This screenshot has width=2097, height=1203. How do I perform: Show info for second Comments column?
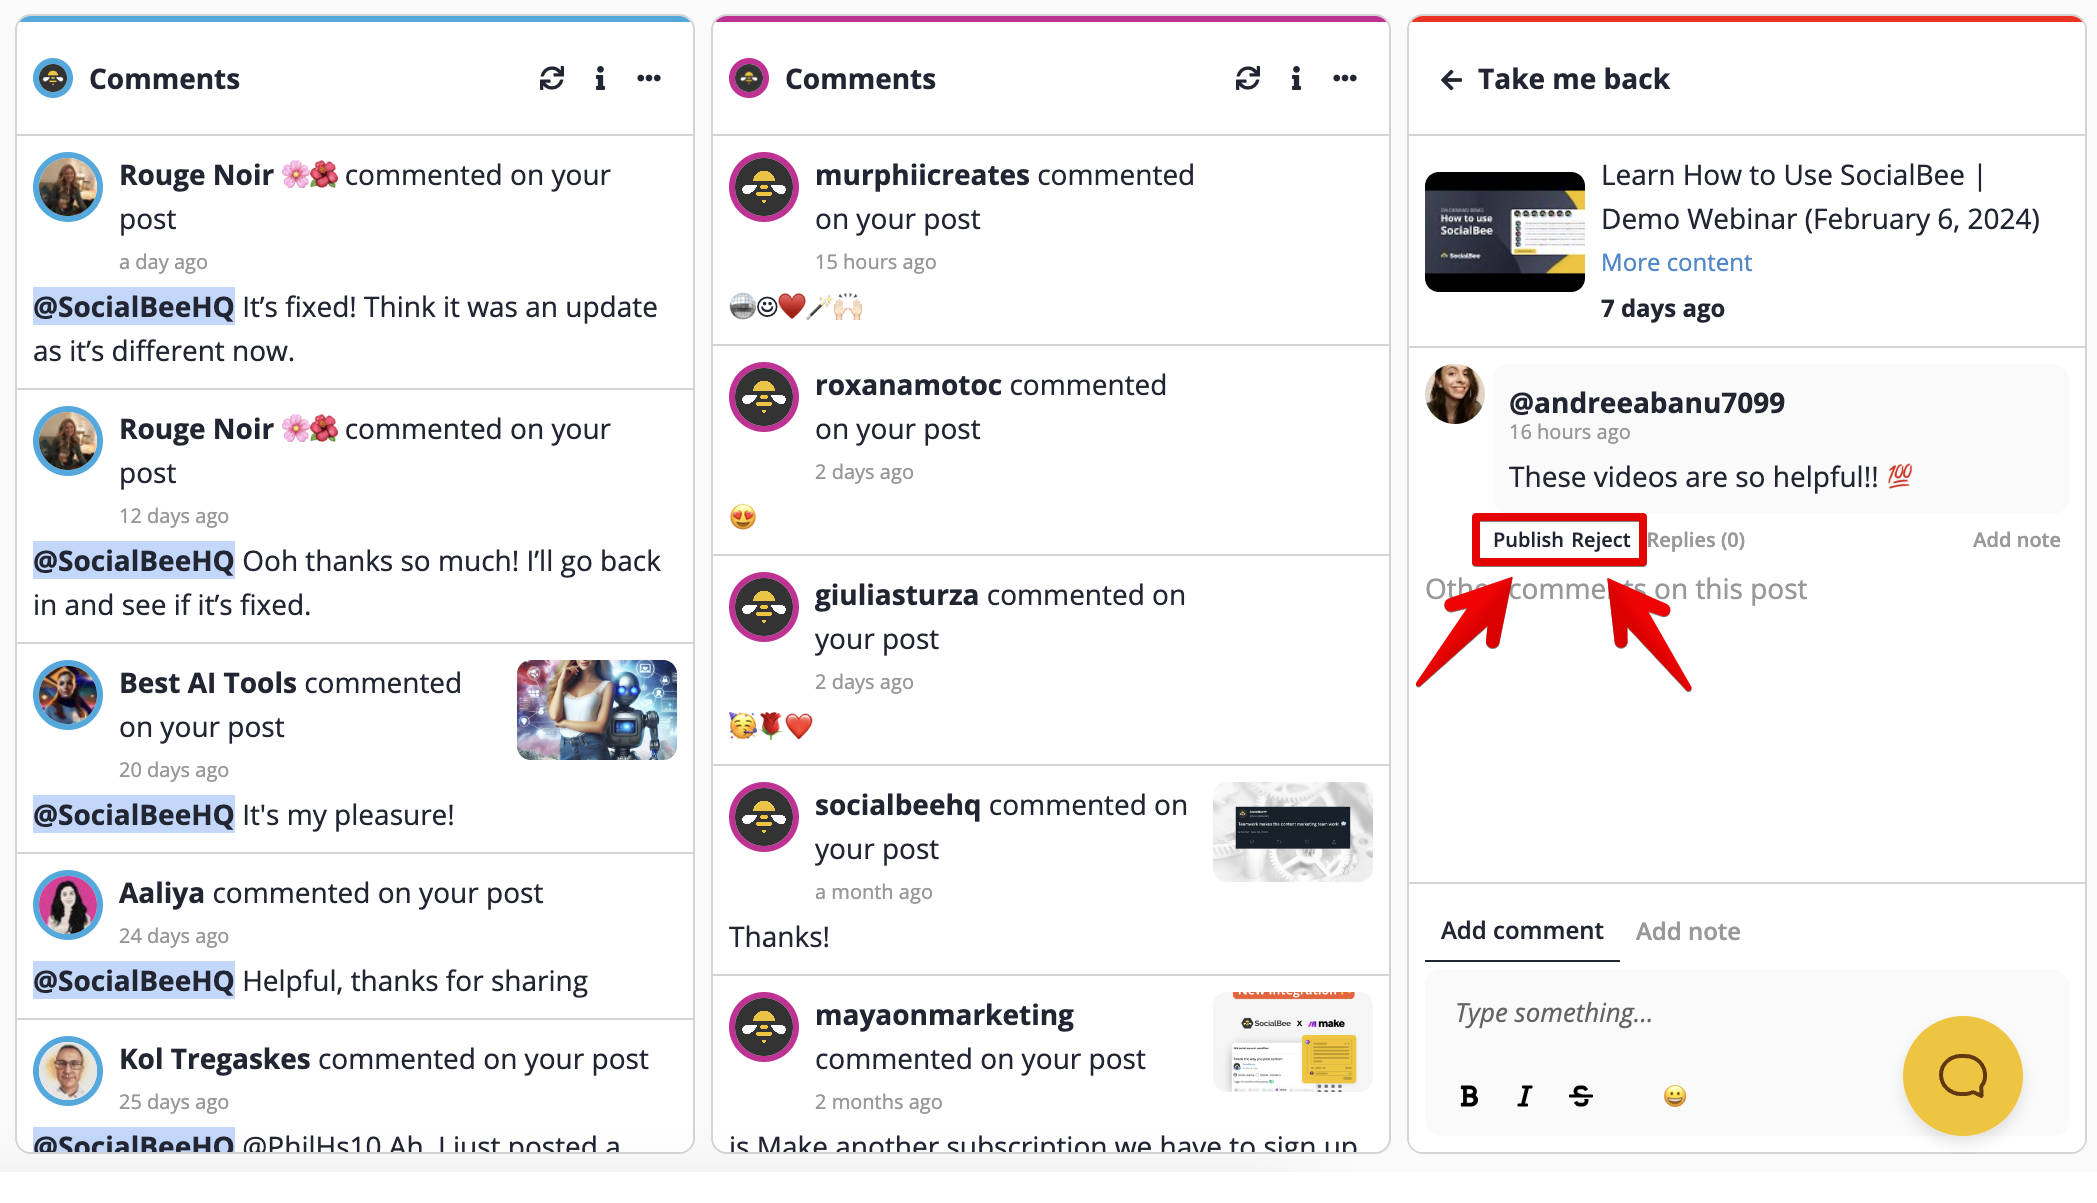point(1296,78)
